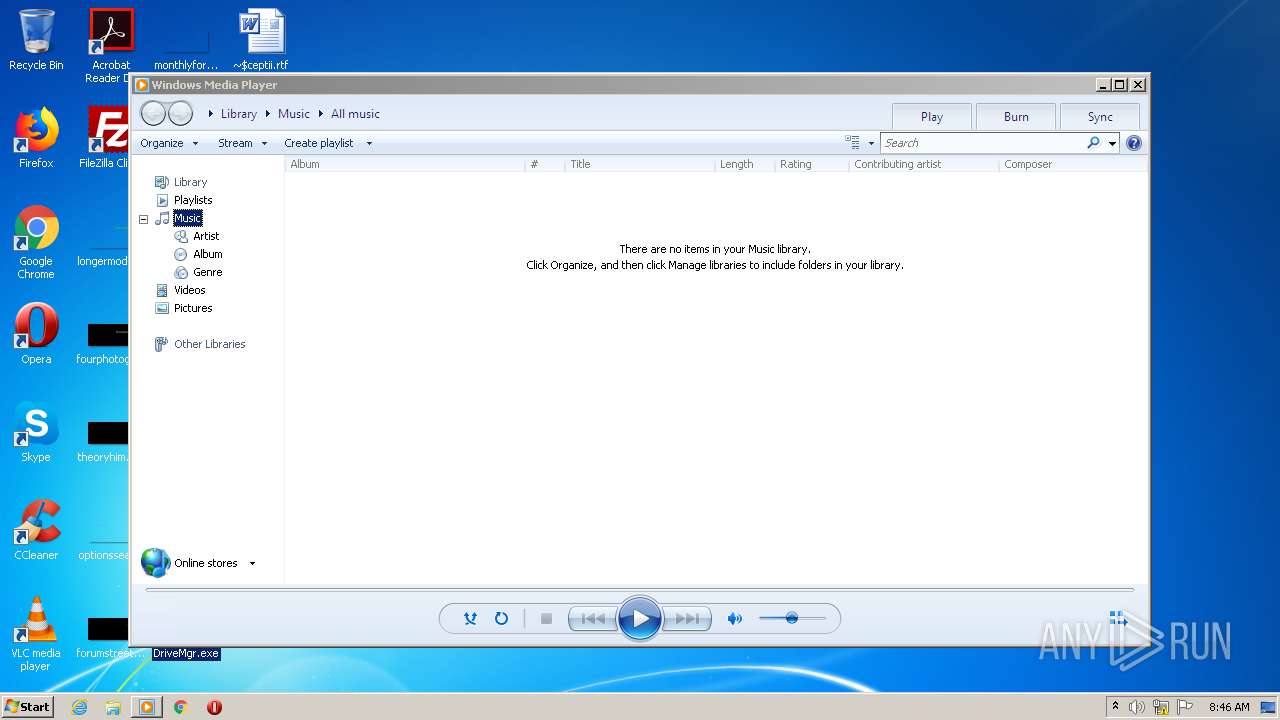Open the Start menu
1280x720 pixels.
pos(28,706)
